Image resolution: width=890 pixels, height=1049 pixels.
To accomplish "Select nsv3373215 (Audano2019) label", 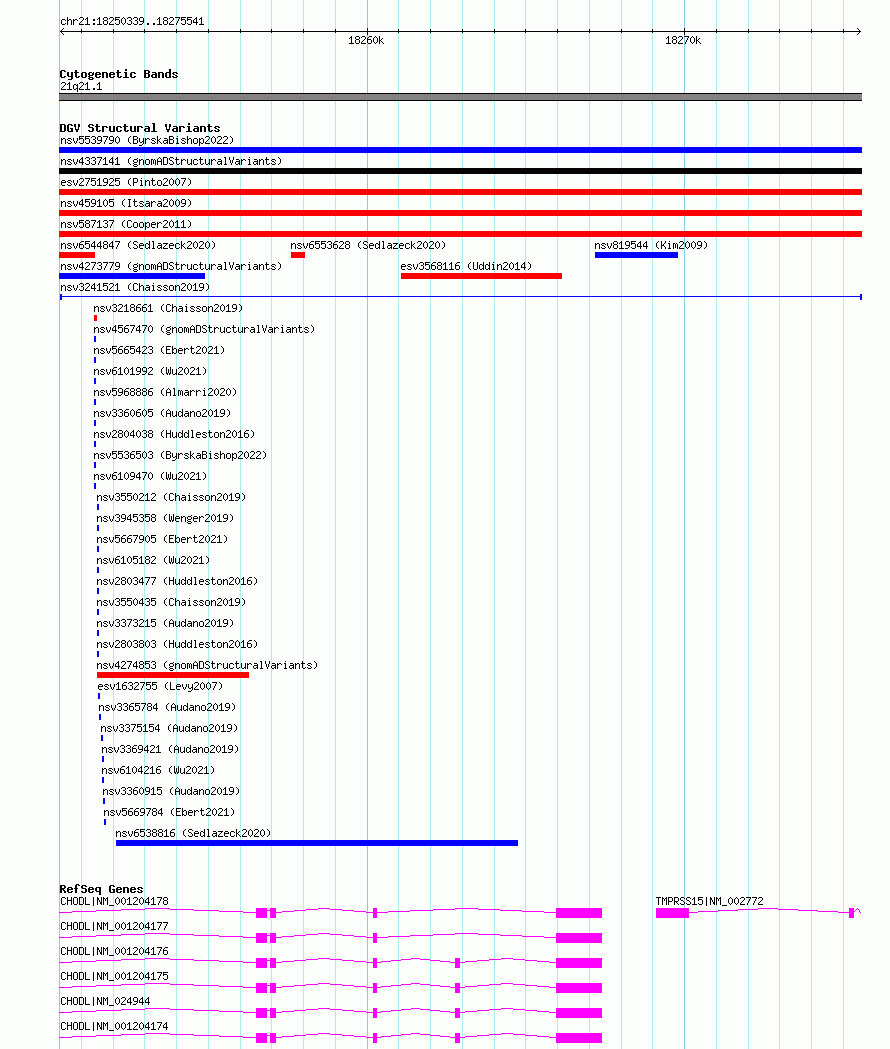I will pyautogui.click(x=165, y=624).
